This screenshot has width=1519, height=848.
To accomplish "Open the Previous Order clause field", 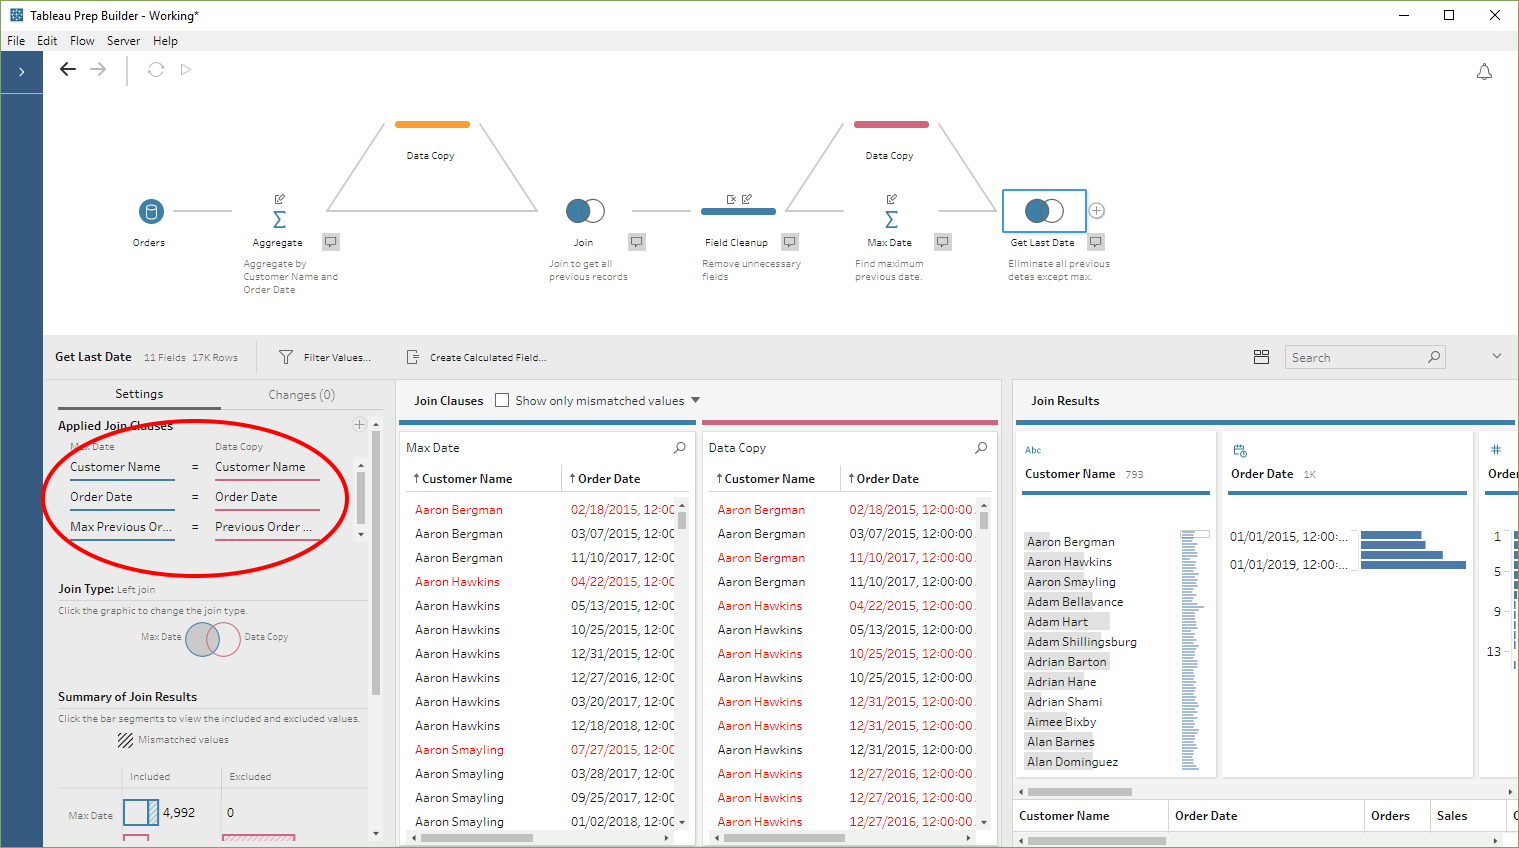I will coord(267,528).
